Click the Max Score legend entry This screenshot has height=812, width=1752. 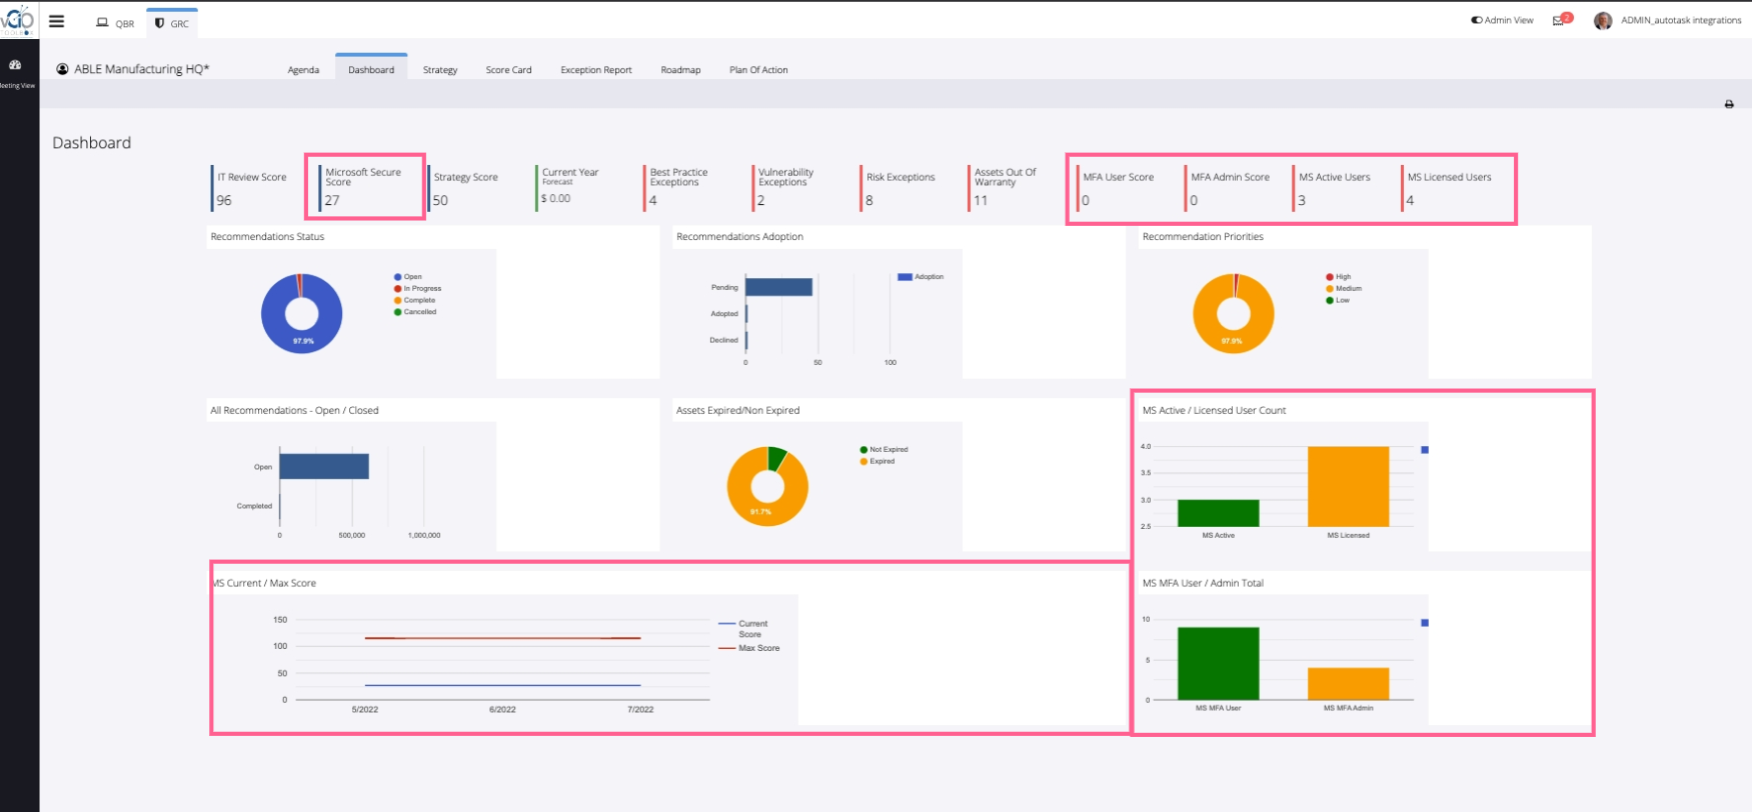click(x=749, y=648)
